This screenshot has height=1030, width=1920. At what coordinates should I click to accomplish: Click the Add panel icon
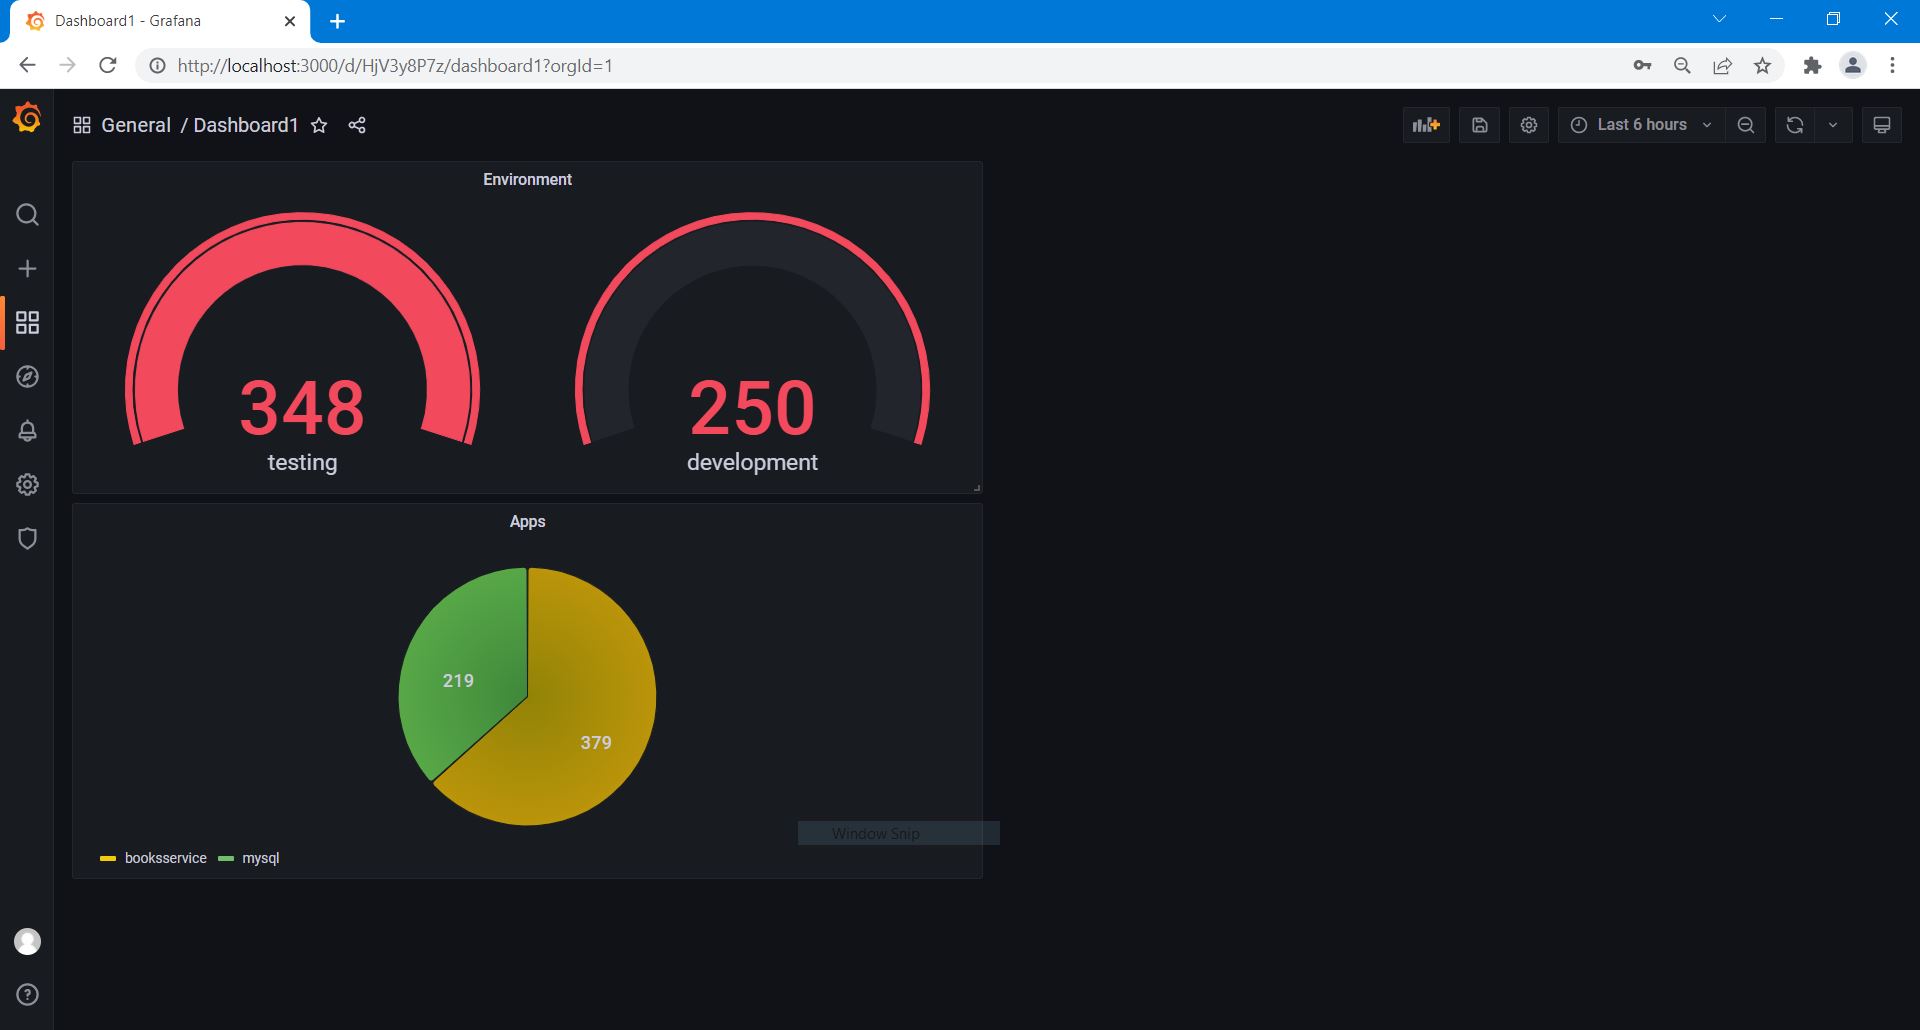[1425, 125]
